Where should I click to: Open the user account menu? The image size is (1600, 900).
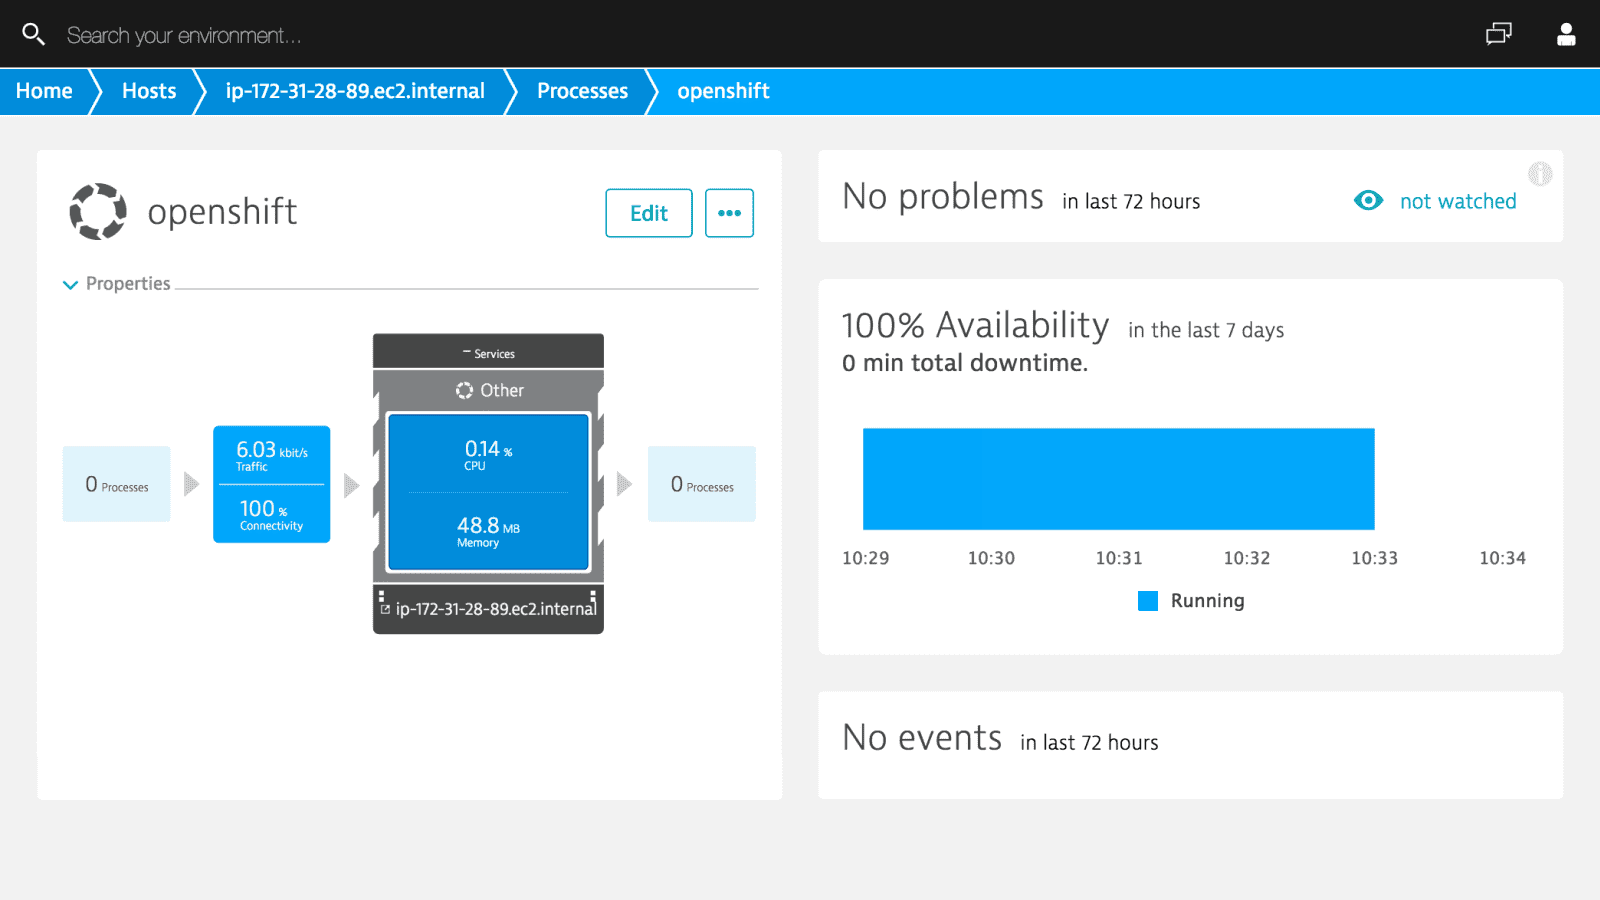(1566, 34)
